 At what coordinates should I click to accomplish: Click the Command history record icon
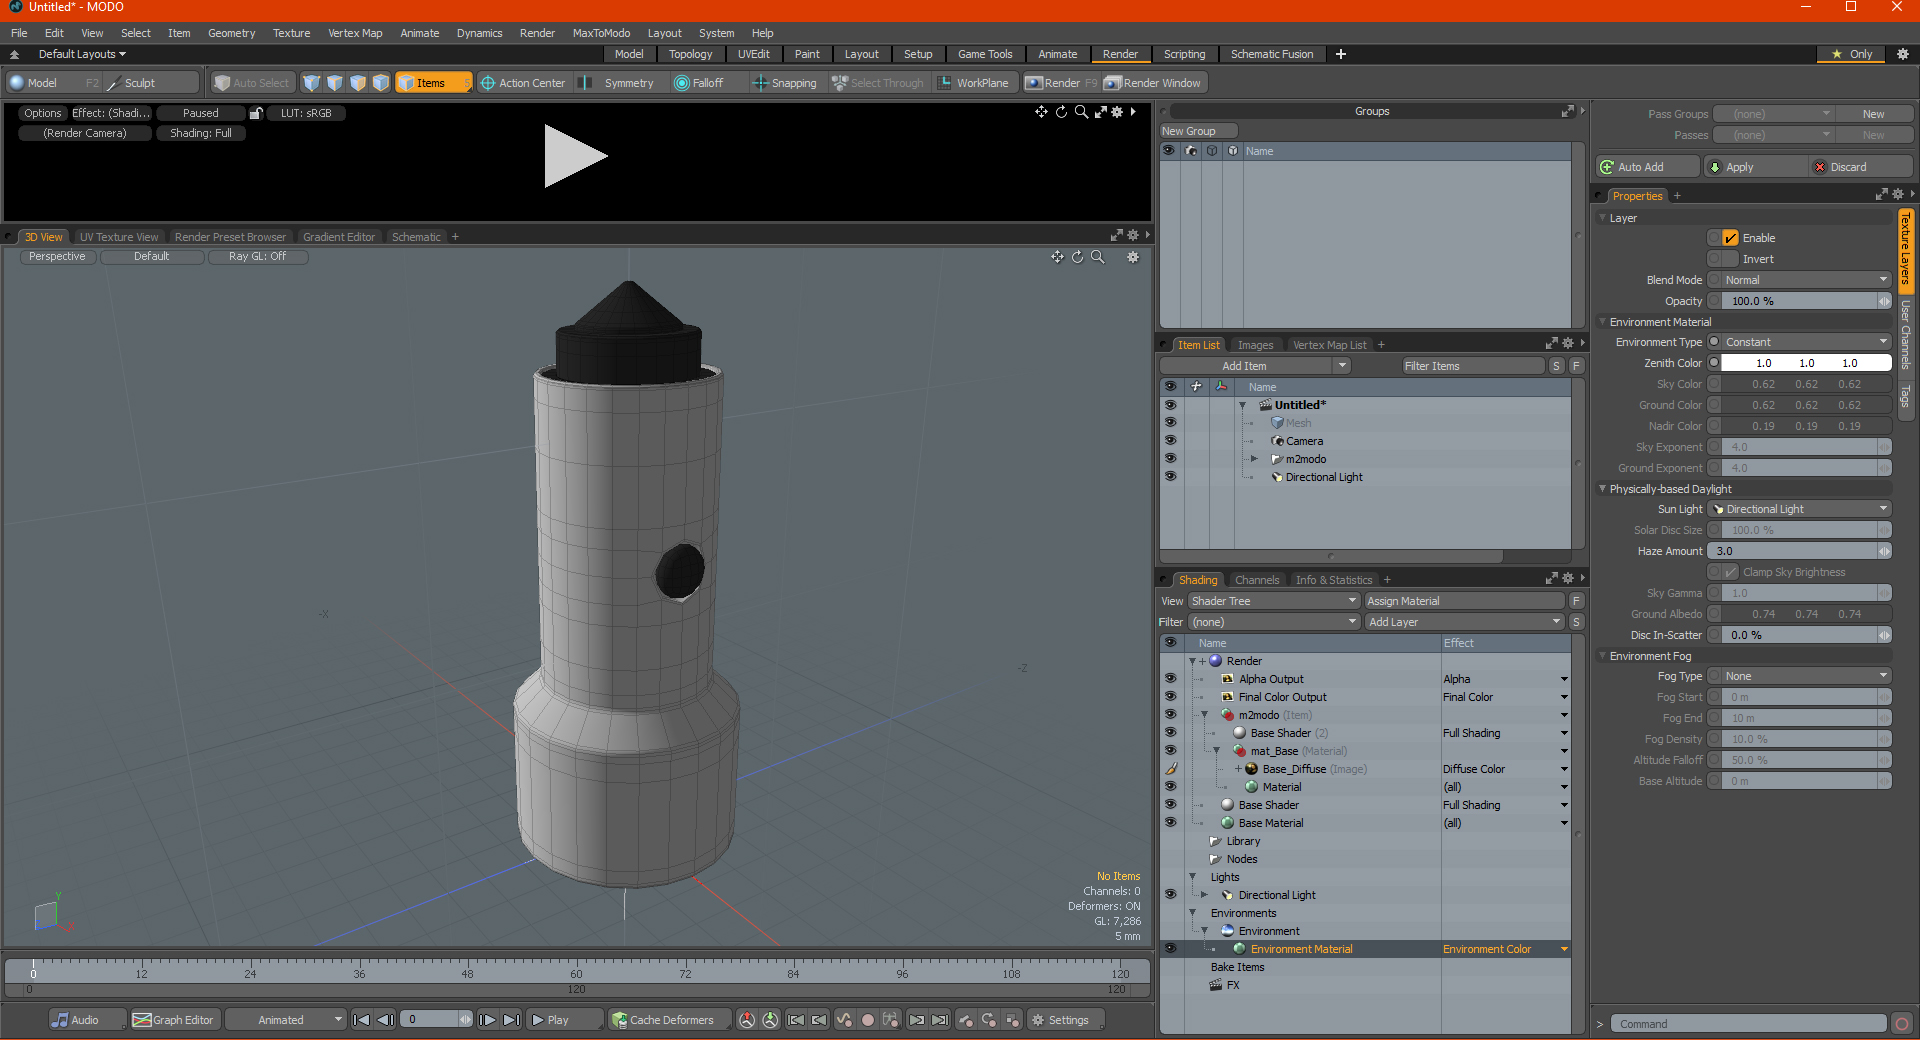pyautogui.click(x=1902, y=1024)
